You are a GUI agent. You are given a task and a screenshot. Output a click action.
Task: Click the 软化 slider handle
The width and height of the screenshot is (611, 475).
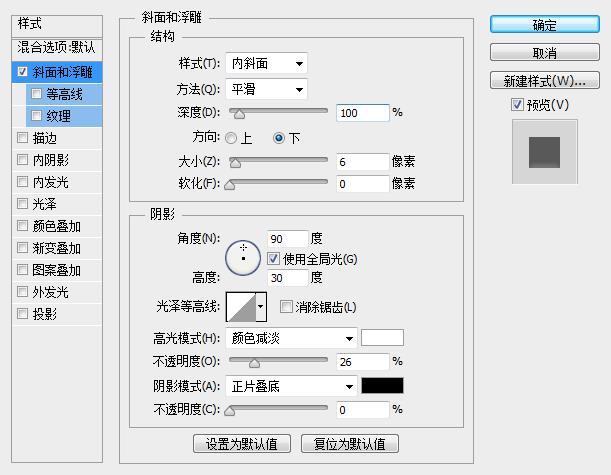230,185
